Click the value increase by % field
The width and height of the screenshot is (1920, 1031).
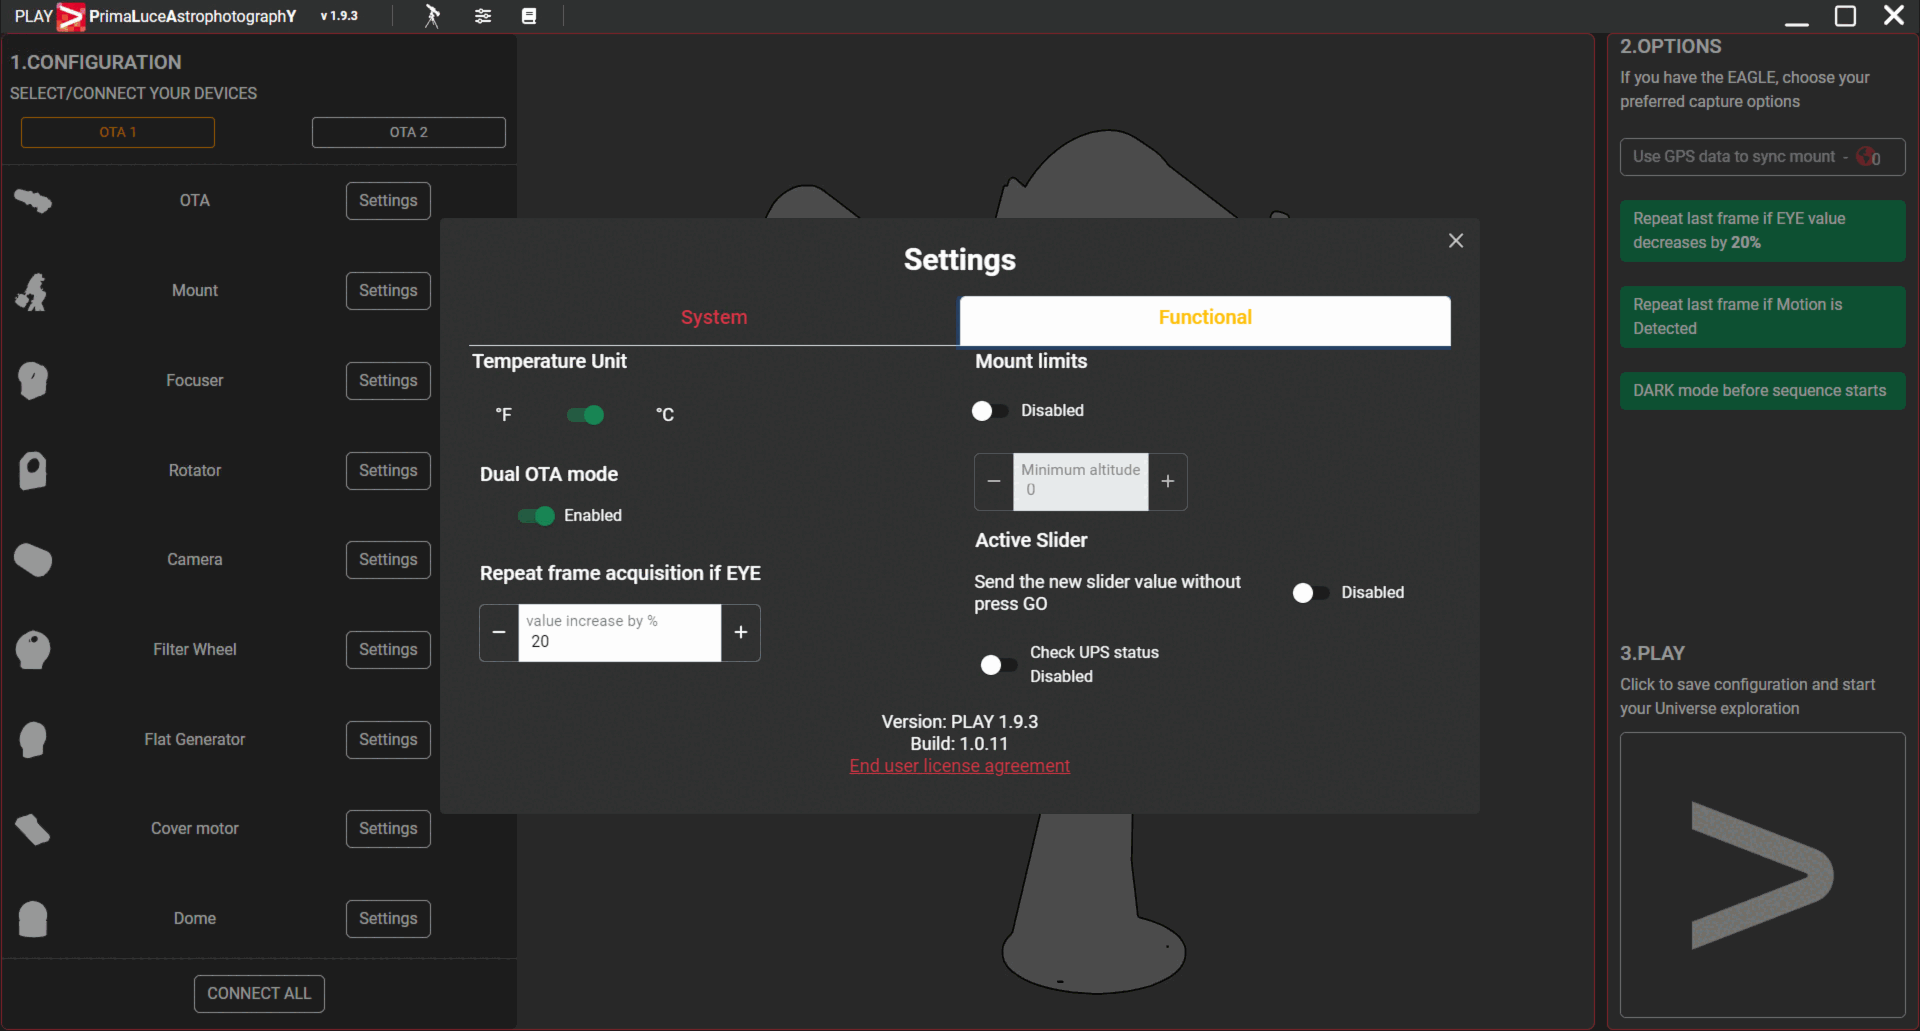point(619,633)
